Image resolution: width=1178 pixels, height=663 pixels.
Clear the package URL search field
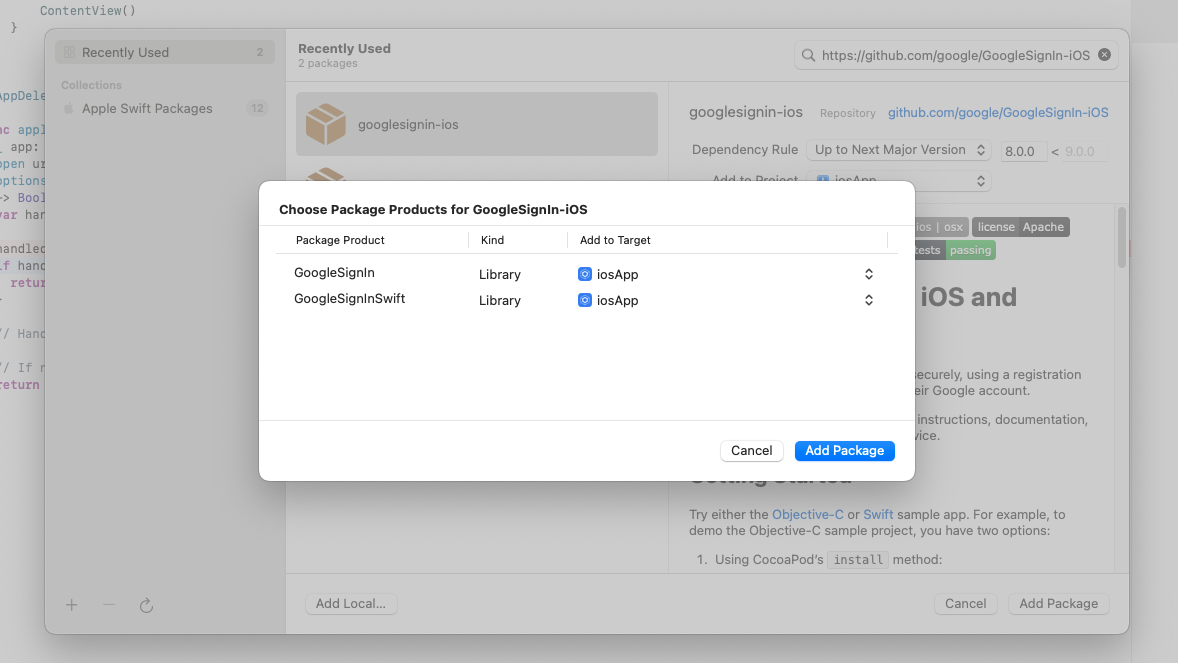coord(1104,54)
